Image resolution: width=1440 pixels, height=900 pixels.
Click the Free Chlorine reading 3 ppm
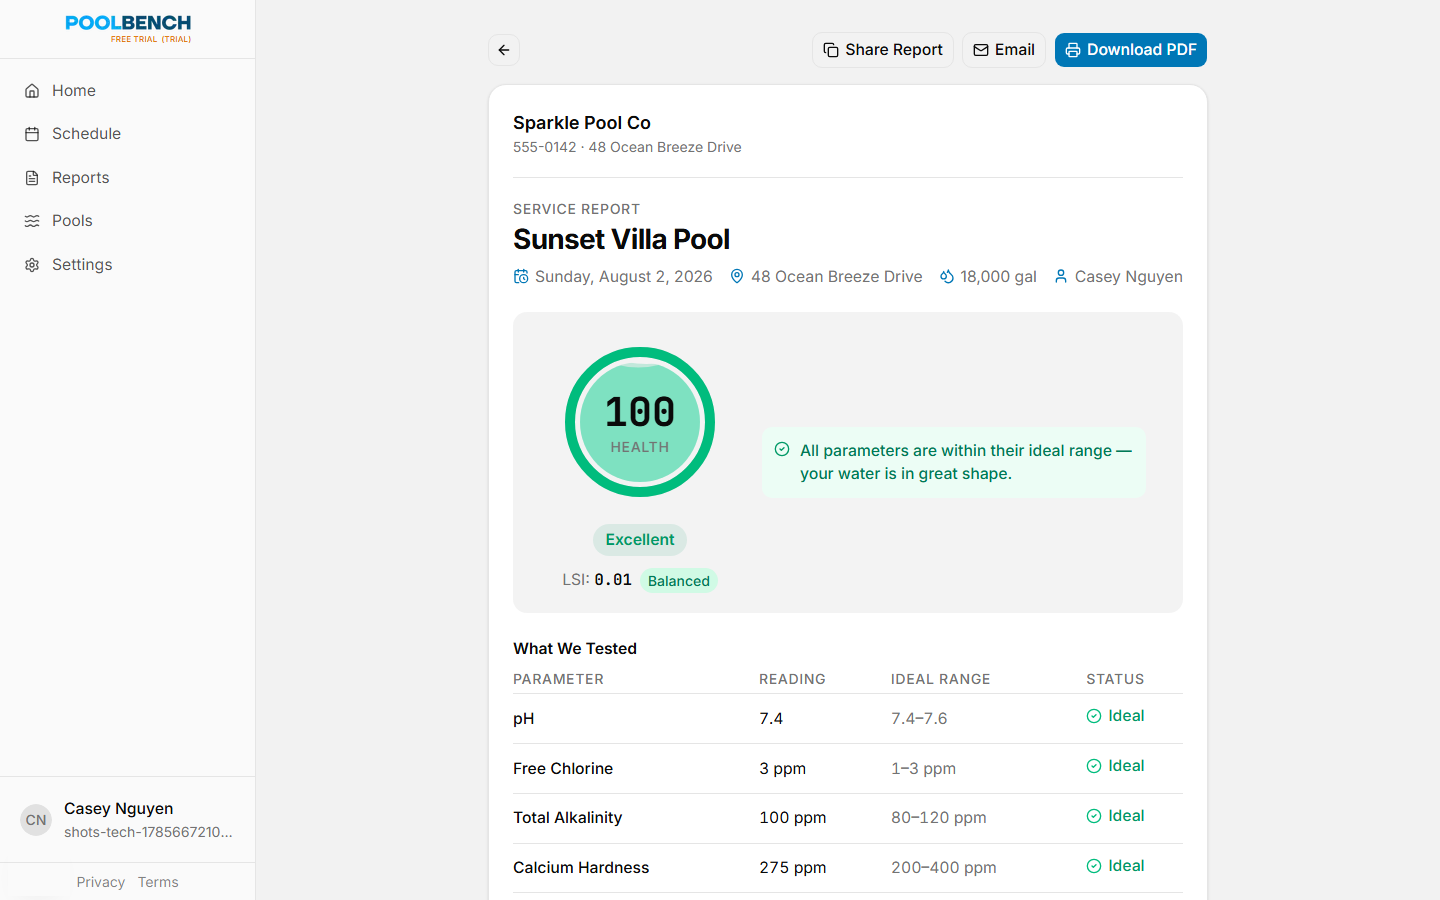coord(782,768)
